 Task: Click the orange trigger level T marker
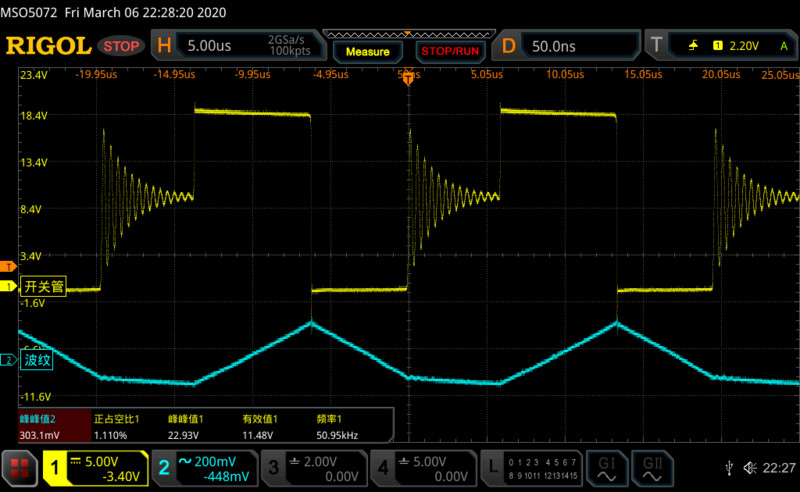[7, 267]
